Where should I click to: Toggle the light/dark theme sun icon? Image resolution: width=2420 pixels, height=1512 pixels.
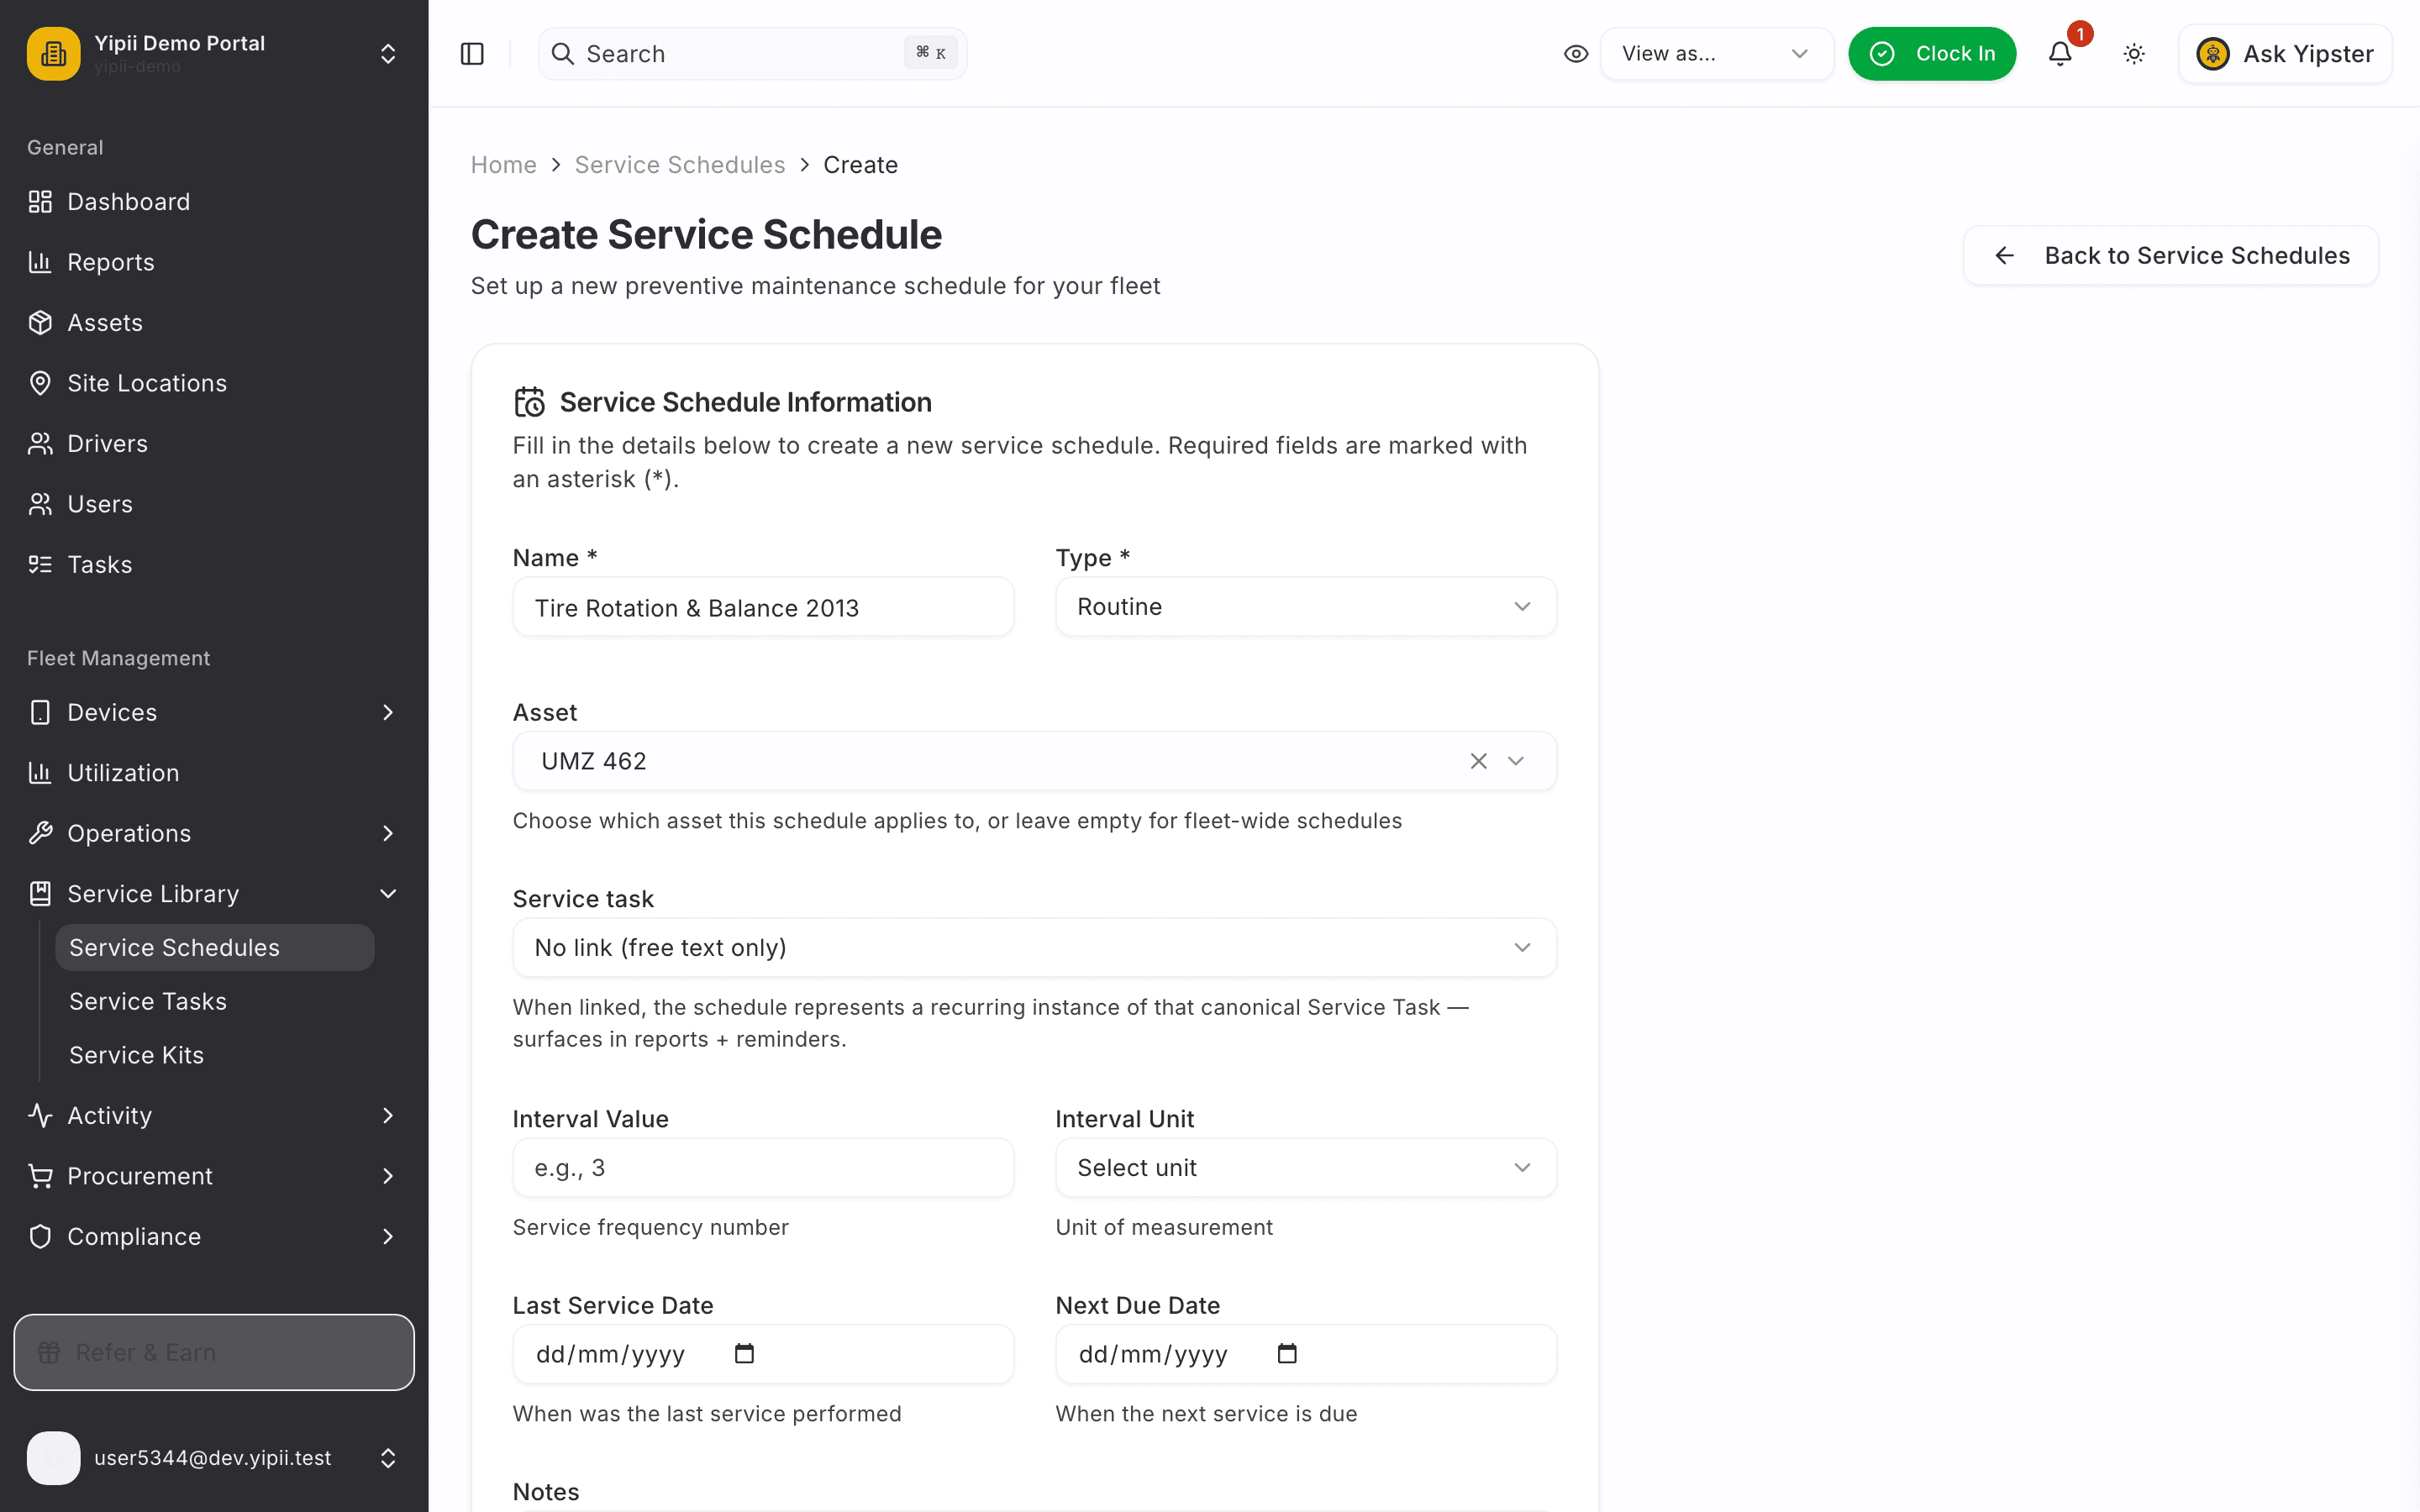[2134, 54]
